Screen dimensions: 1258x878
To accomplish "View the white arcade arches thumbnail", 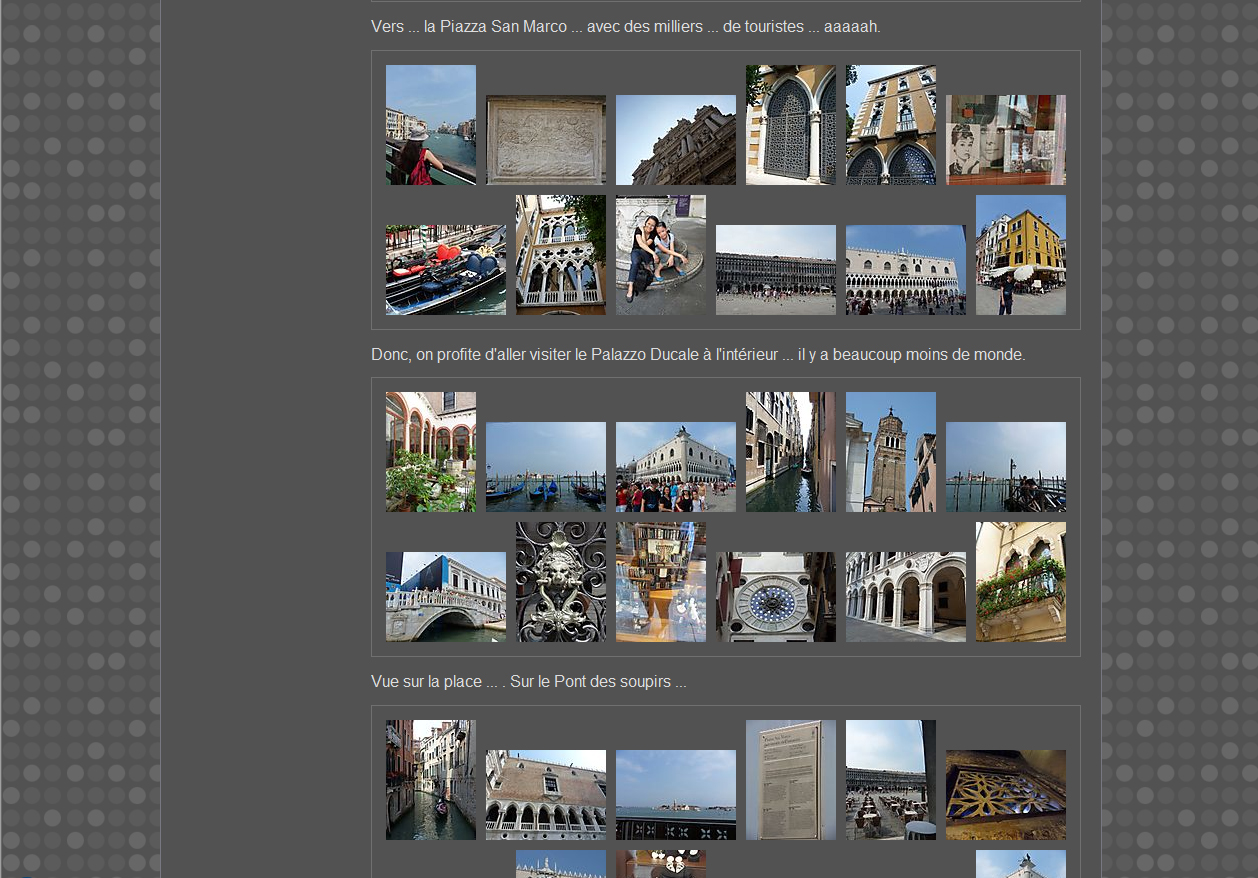I will click(x=905, y=597).
